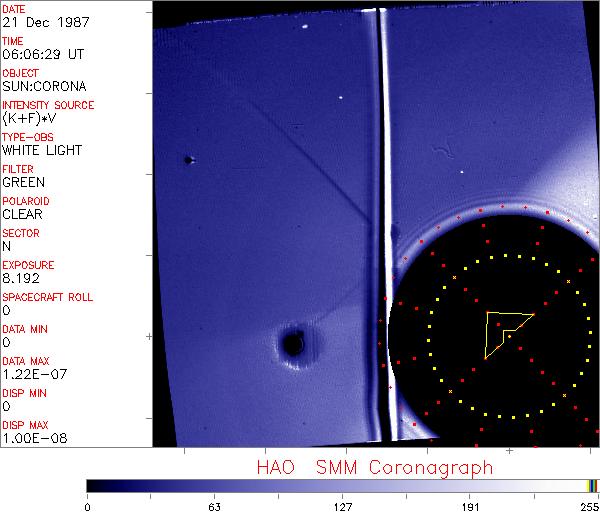Select the GREEN filter value
Viewport: 600px width, 512px height.
pos(23,182)
